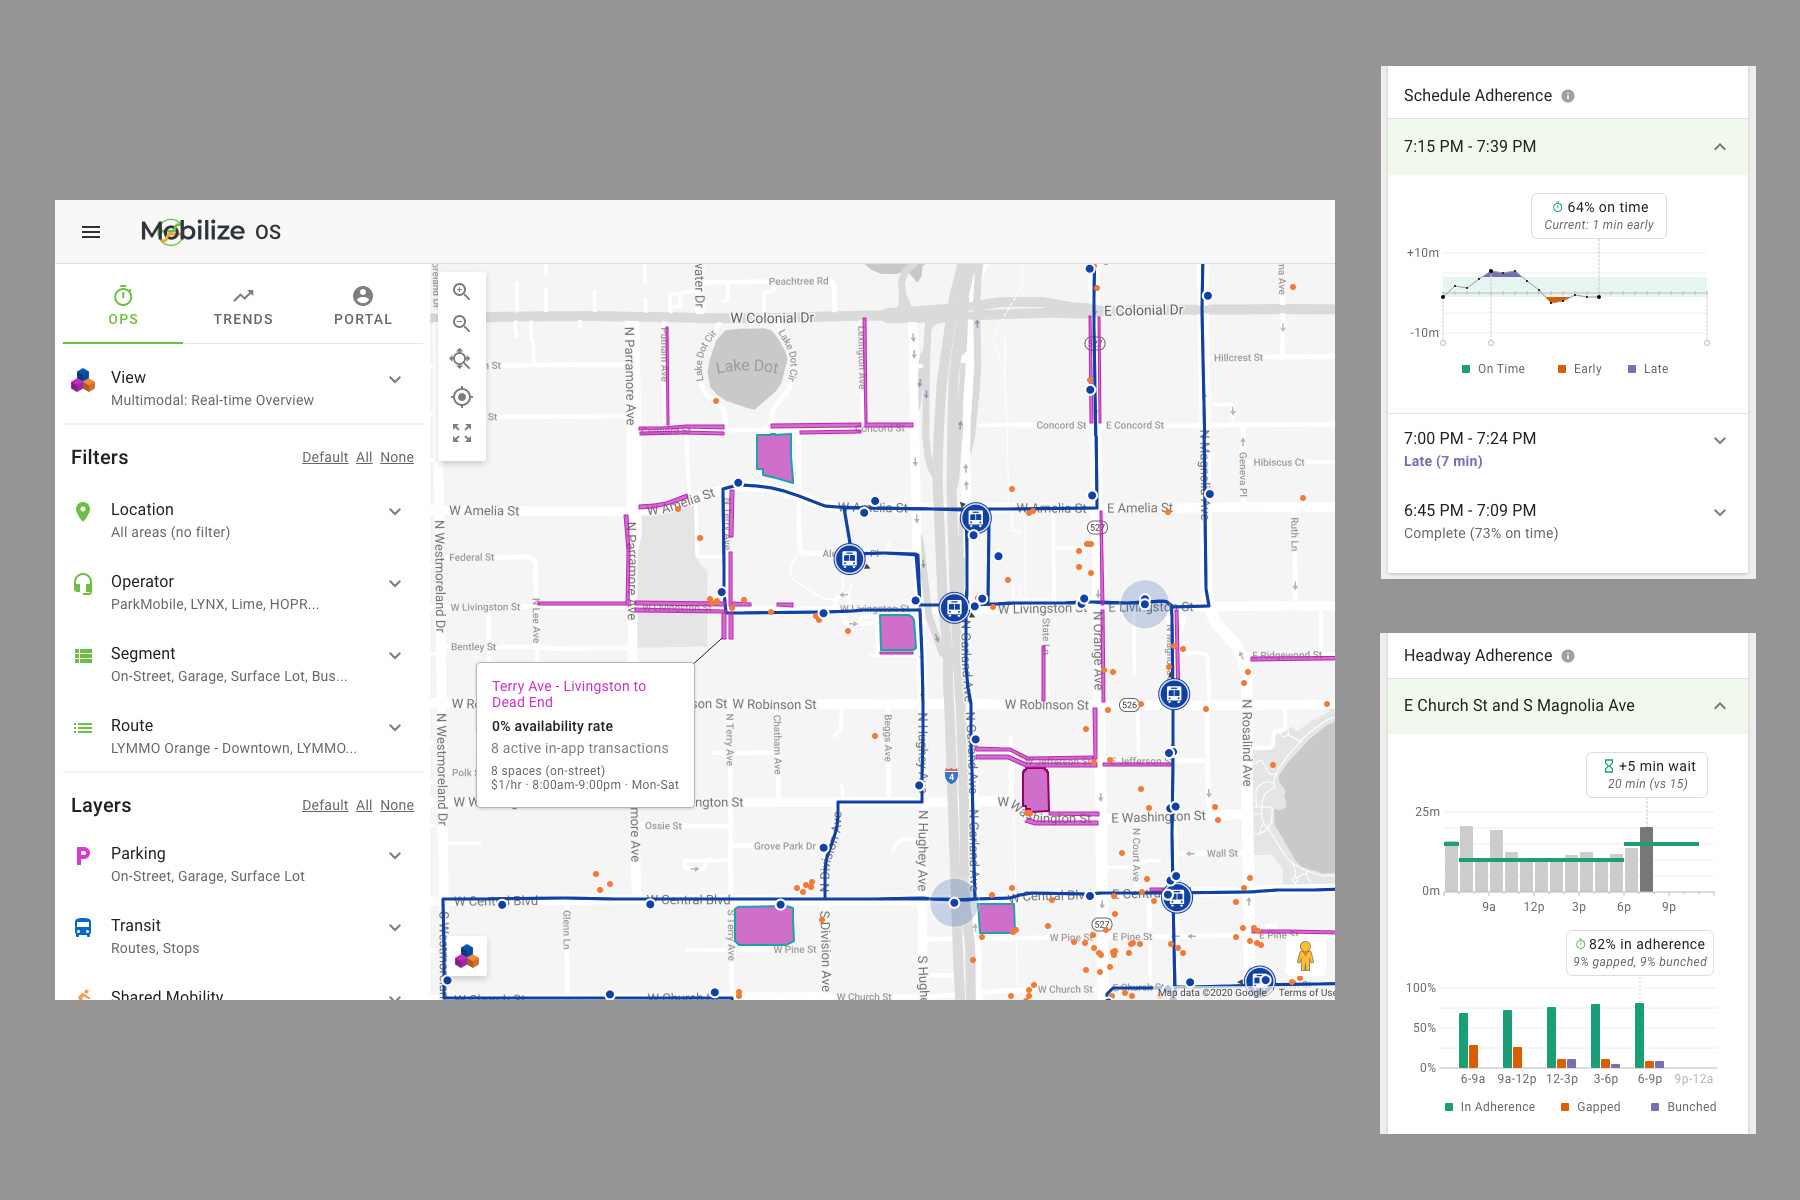Click Late legend entry
Screen dimensions: 1800x1200
click(1648, 369)
